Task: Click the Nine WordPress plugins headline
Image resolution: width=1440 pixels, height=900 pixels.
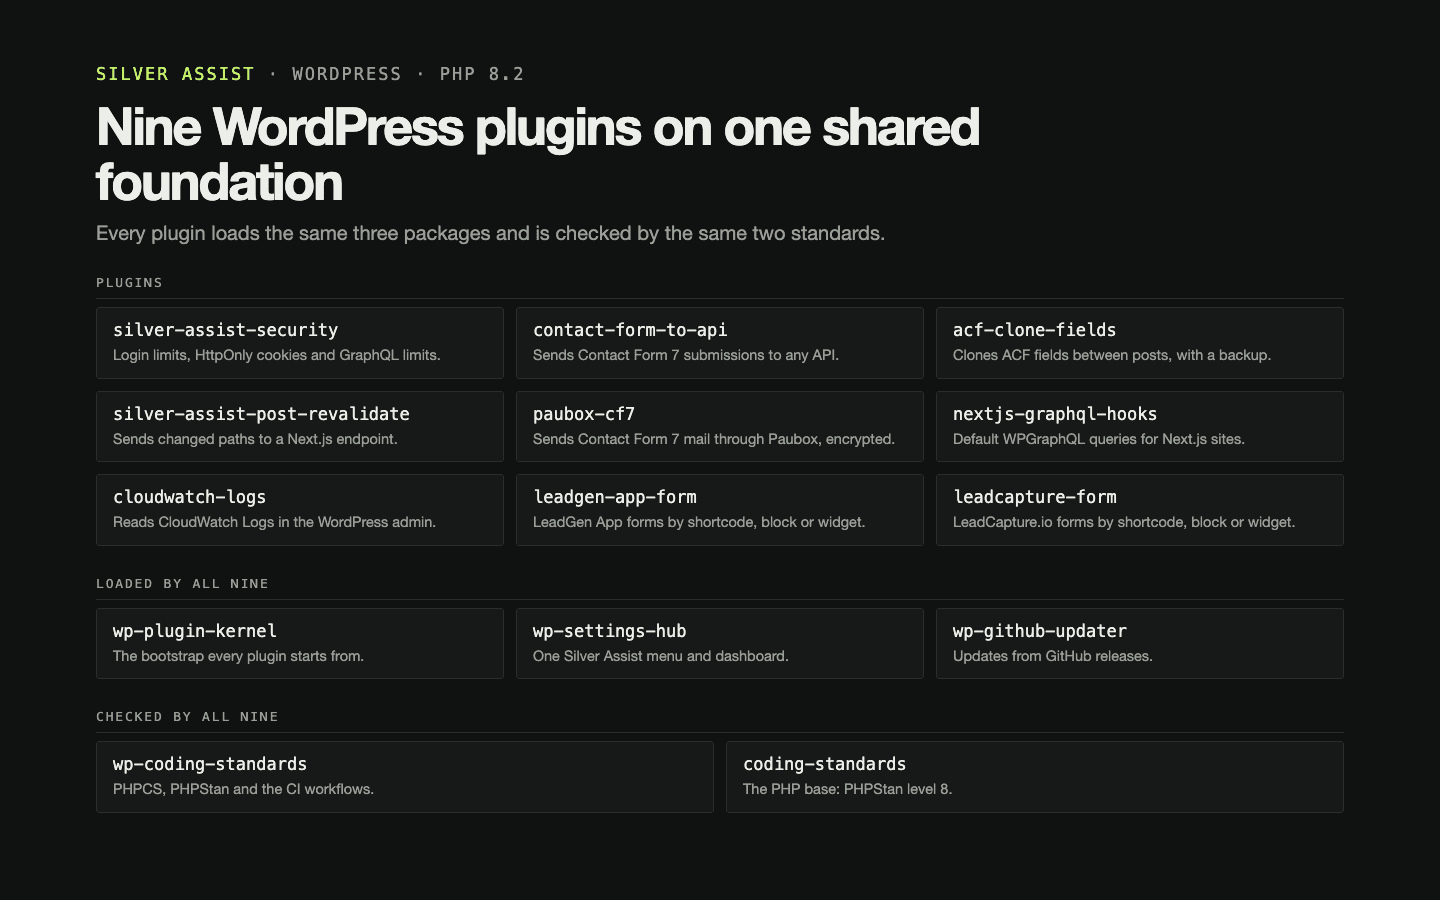Action: pos(538,155)
